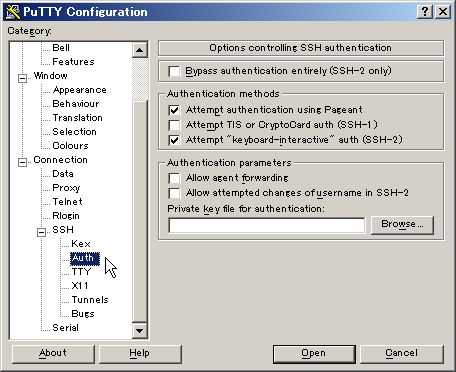
Task: Uncheck Attempt authentication using Pageant
Action: coord(174,110)
